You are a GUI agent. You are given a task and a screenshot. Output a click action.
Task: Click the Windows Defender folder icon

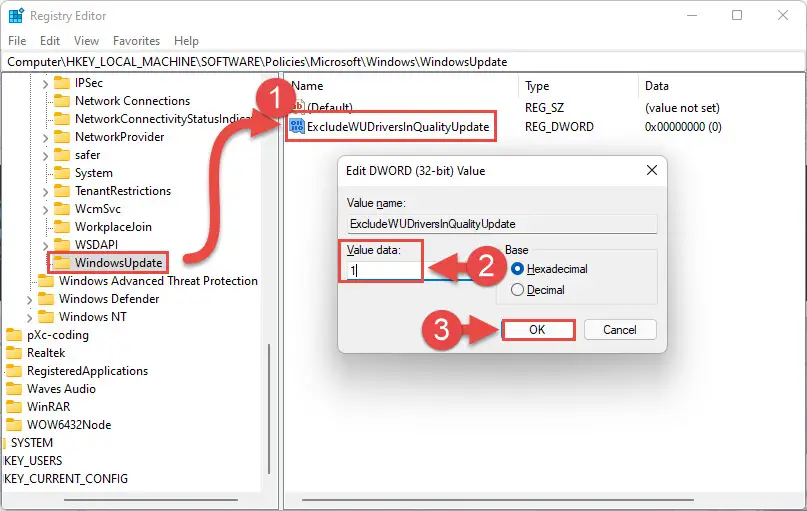(x=46, y=299)
